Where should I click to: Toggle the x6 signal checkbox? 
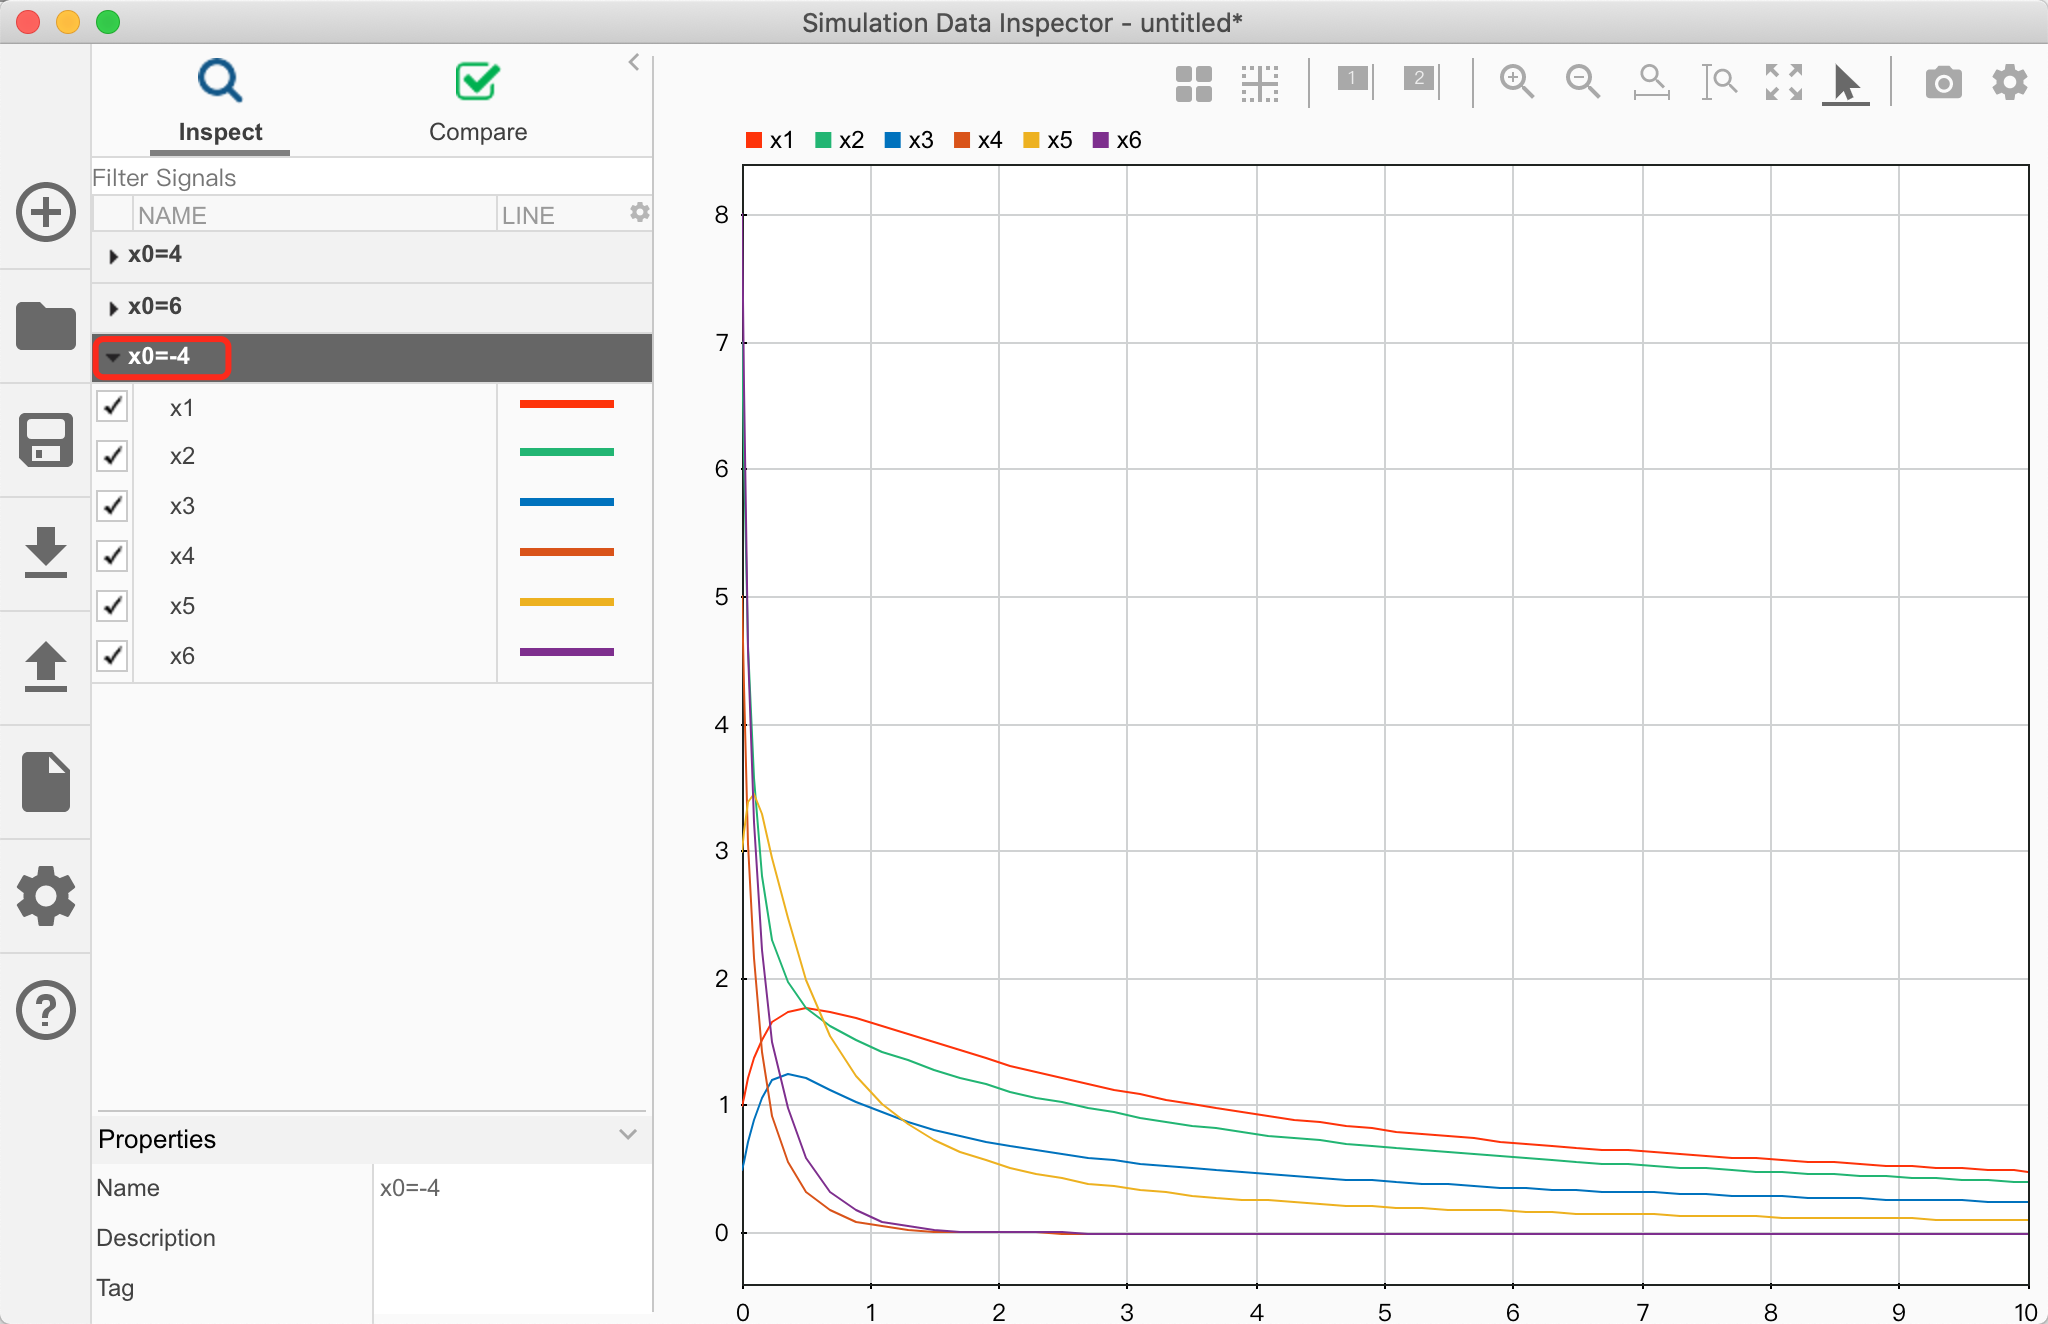coord(113,655)
